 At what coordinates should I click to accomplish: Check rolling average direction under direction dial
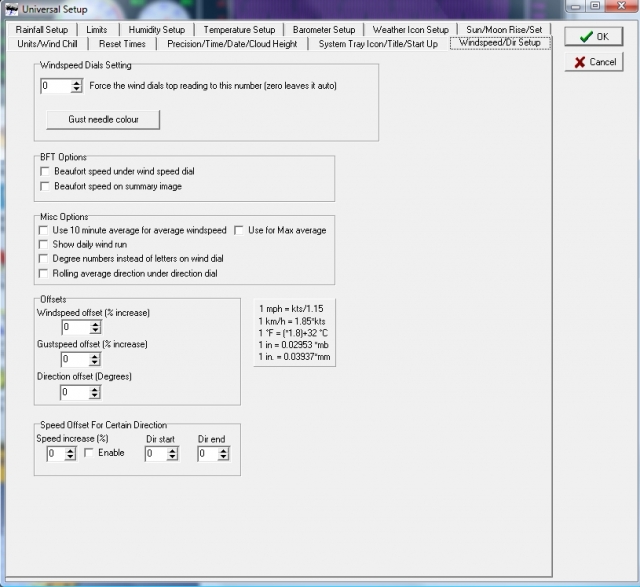click(x=44, y=273)
